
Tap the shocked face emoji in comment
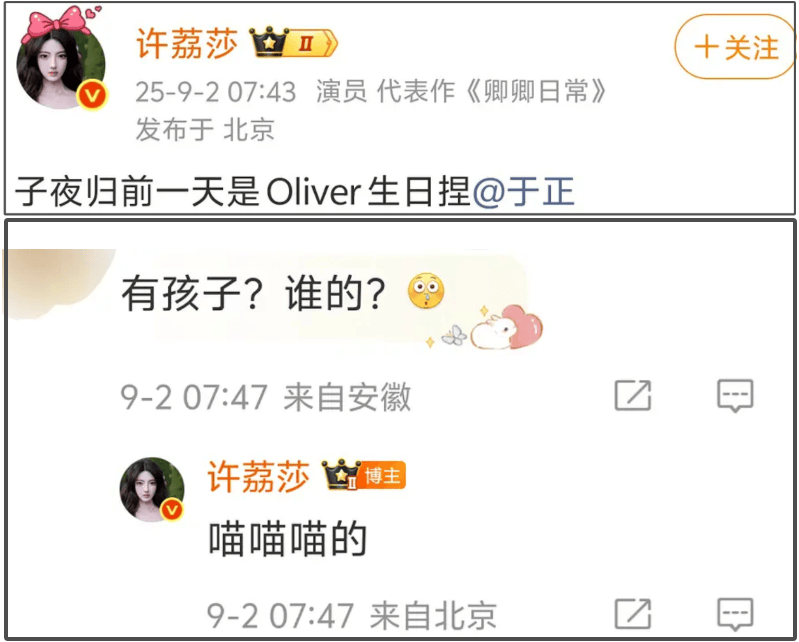[x=426, y=290]
